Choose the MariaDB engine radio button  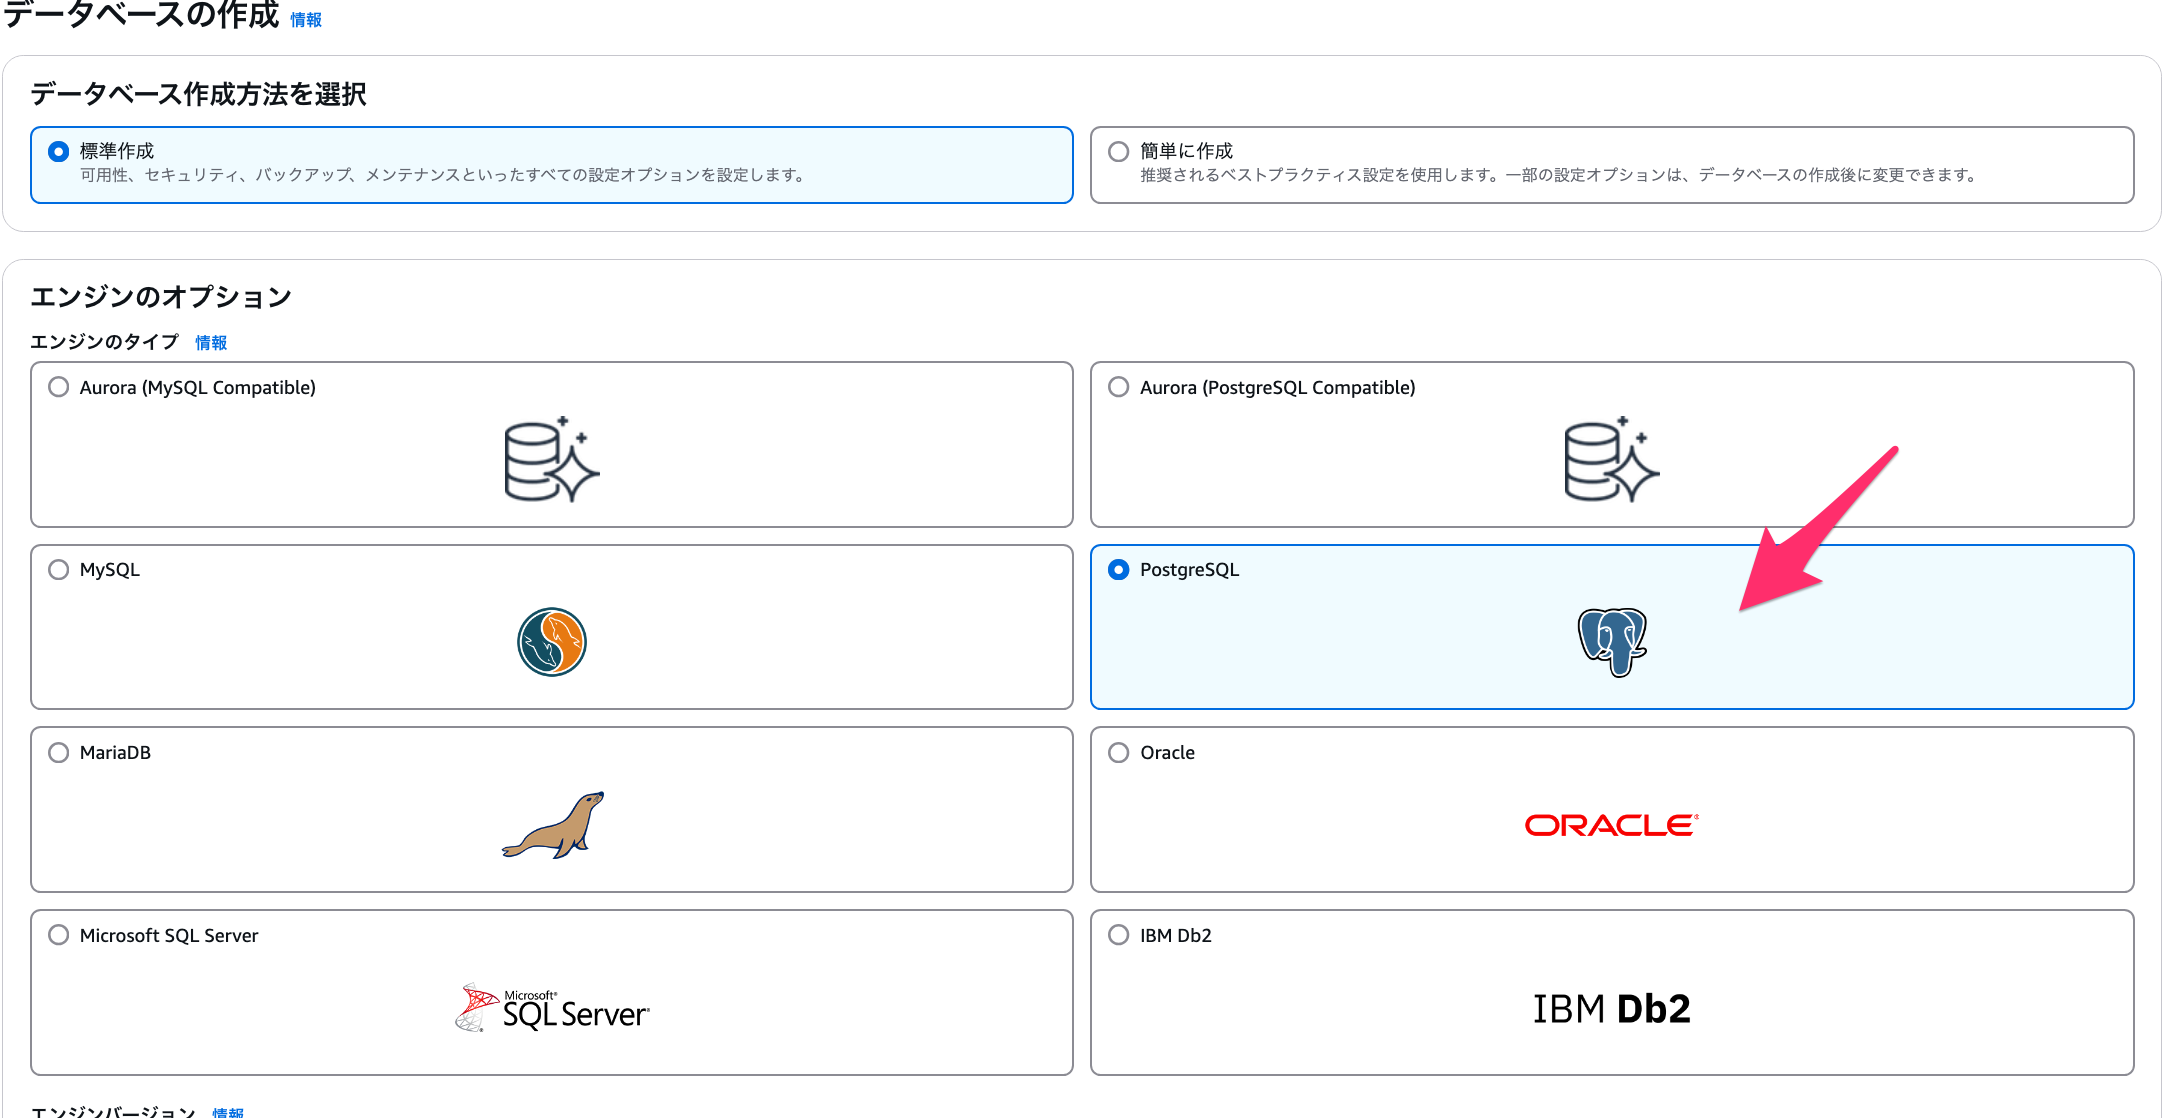coord(59,752)
